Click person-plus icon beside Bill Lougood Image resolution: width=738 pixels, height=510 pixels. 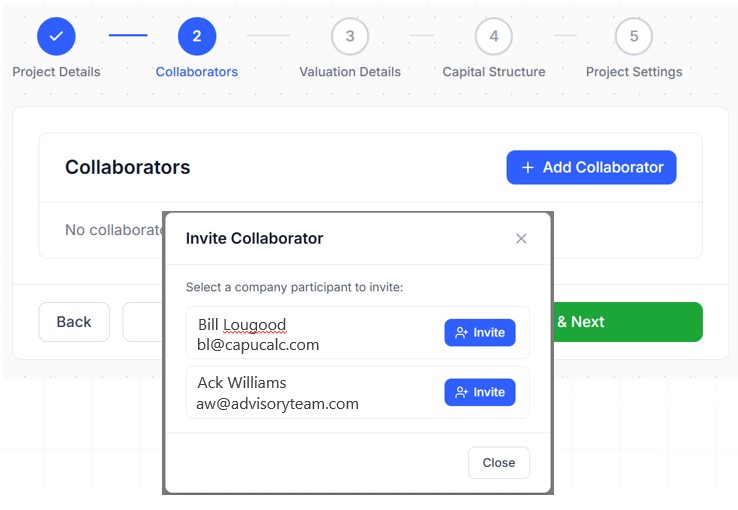point(461,333)
